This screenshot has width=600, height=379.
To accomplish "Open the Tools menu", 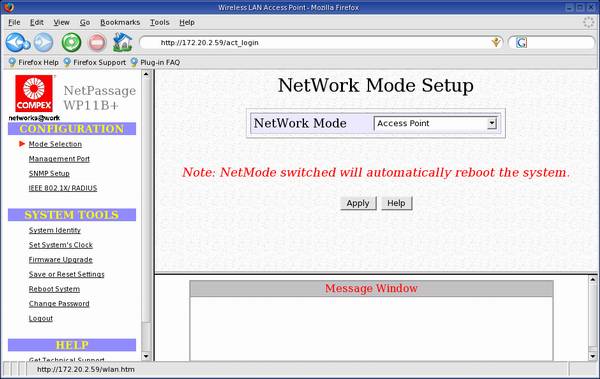I will coord(160,22).
